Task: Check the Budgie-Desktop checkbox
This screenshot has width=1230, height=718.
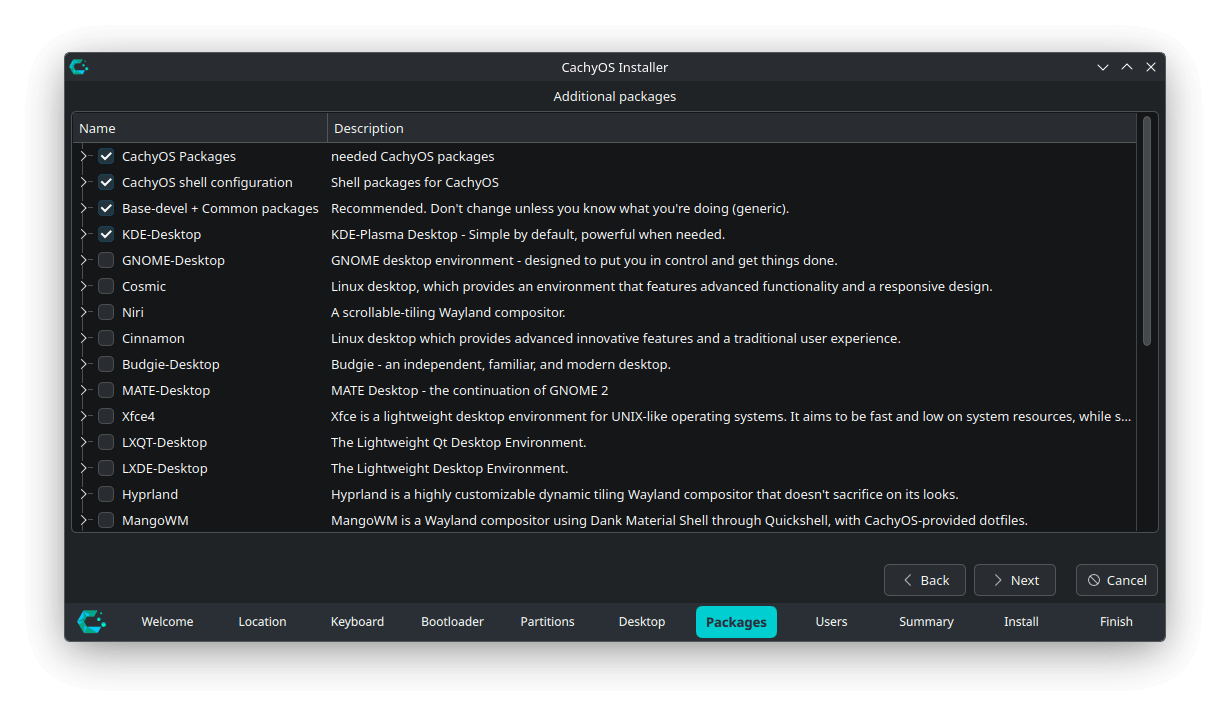Action: pos(106,364)
